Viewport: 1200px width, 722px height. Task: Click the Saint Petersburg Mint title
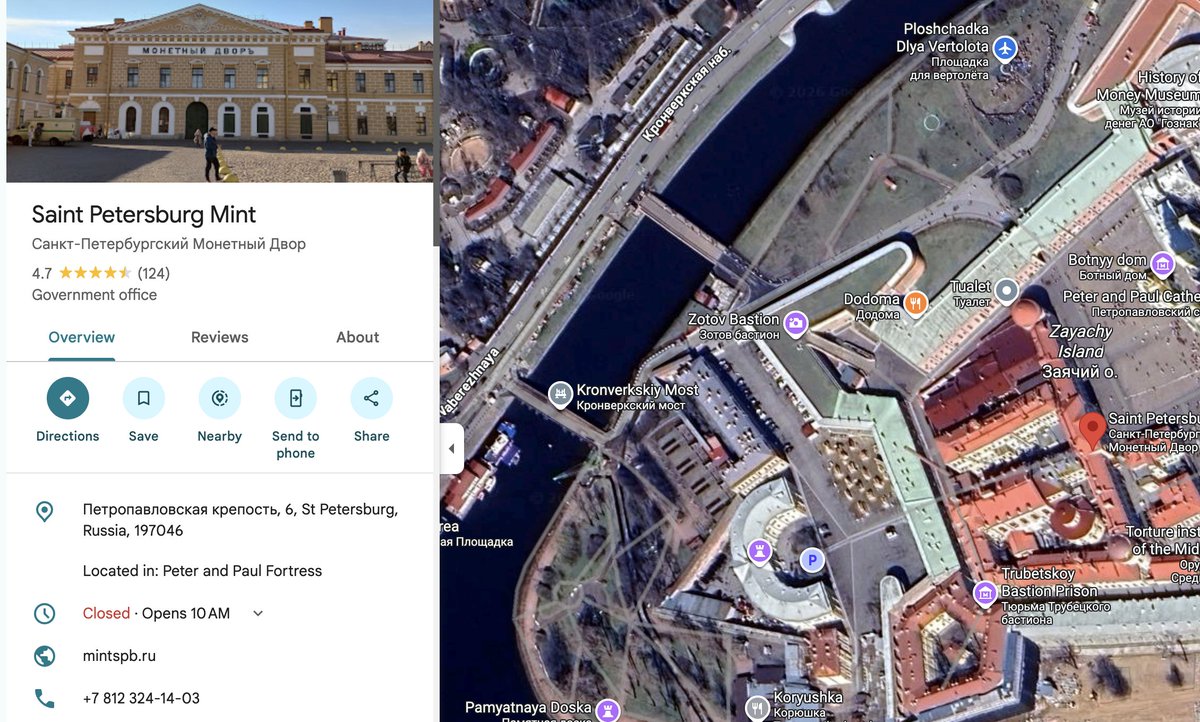[144, 215]
